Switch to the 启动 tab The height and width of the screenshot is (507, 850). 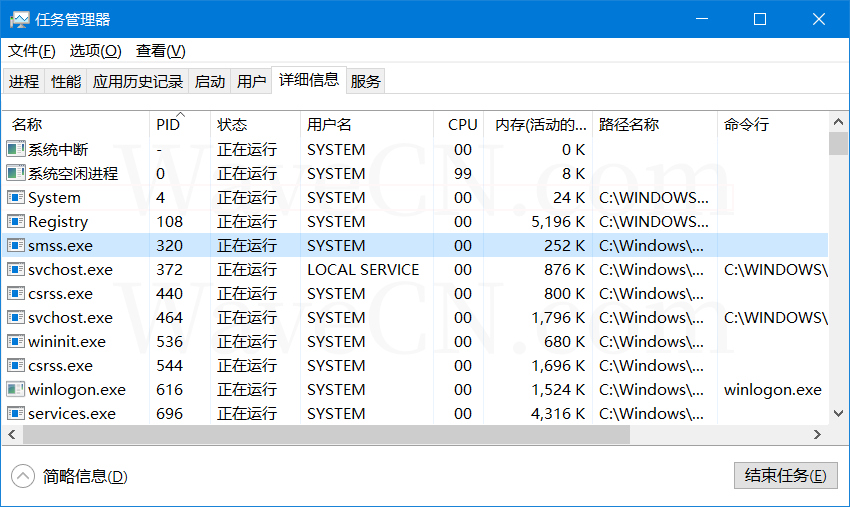[x=210, y=81]
